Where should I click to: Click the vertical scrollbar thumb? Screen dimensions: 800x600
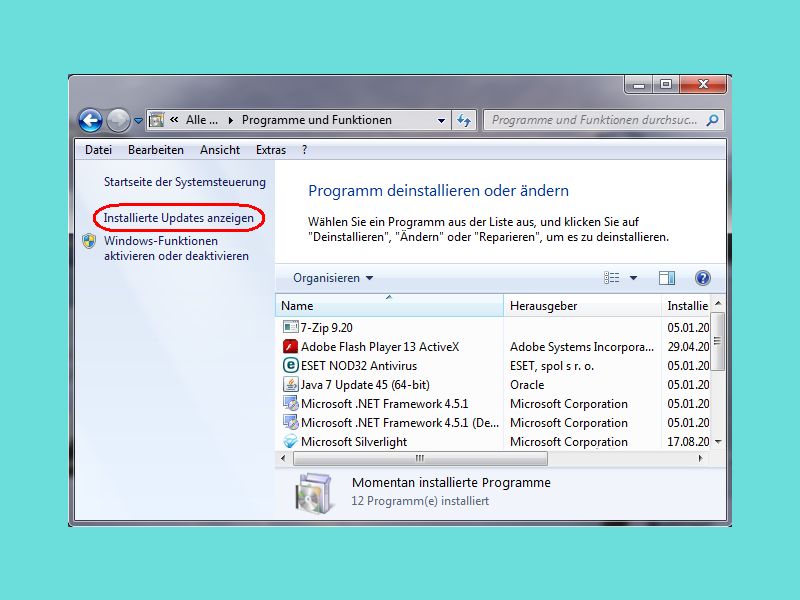[718, 341]
